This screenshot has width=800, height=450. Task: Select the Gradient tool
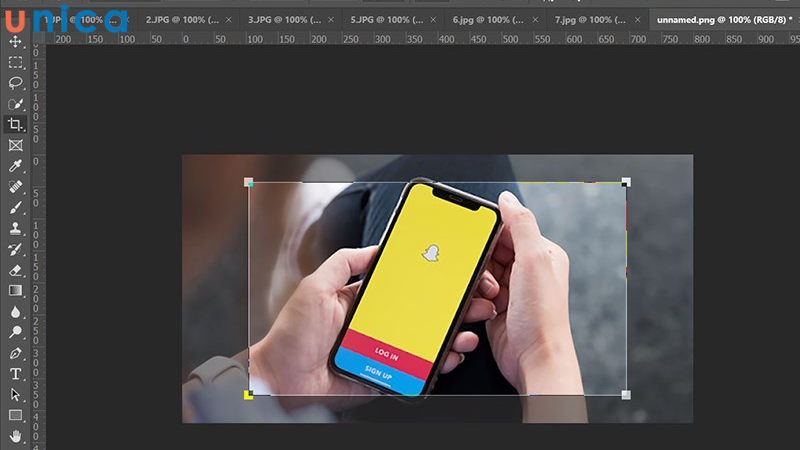pos(15,291)
